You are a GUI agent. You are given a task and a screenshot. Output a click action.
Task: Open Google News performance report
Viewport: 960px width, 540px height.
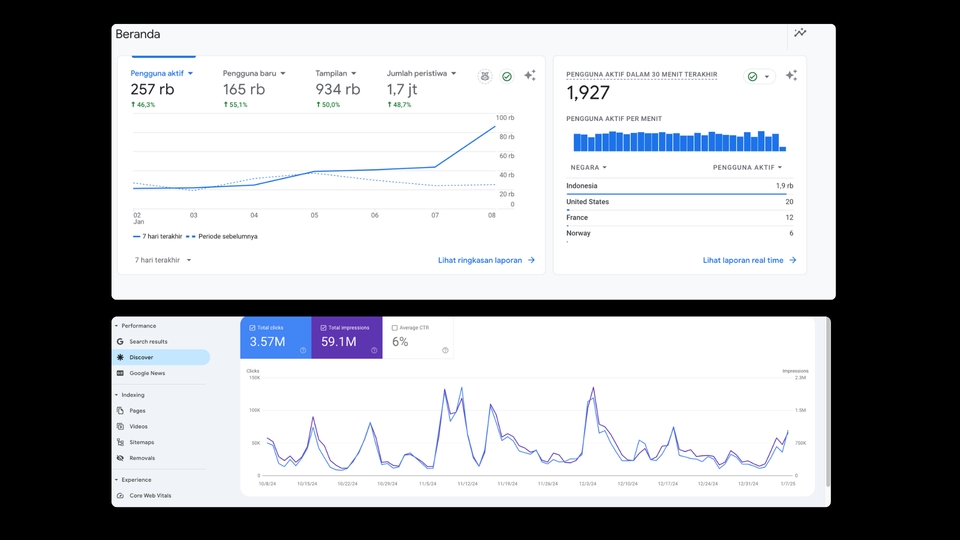click(x=147, y=373)
